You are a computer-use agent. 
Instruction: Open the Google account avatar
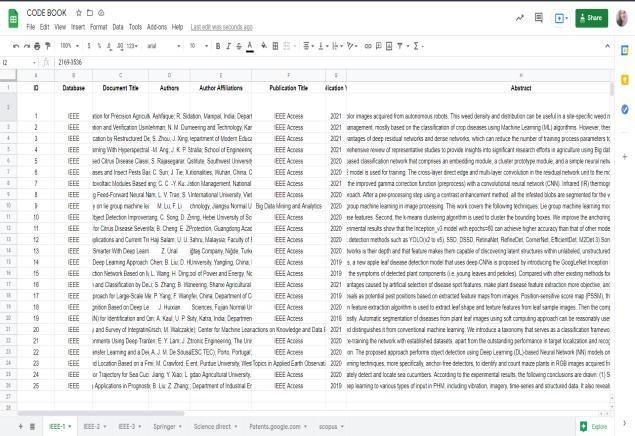(x=622, y=18)
